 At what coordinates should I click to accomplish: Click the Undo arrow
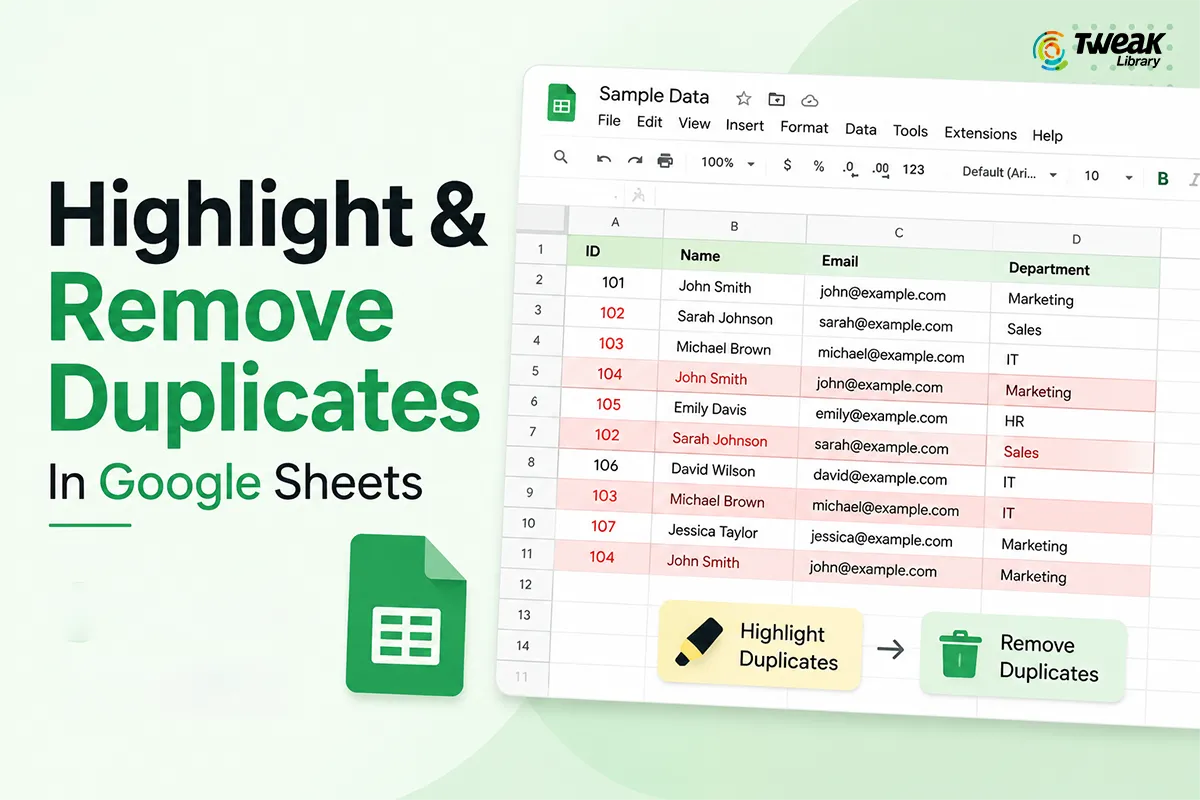(x=603, y=159)
